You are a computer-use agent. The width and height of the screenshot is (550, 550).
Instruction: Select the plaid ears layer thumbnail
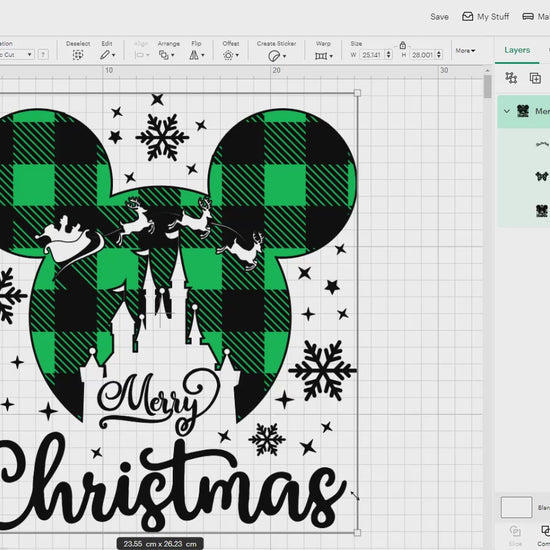click(542, 176)
